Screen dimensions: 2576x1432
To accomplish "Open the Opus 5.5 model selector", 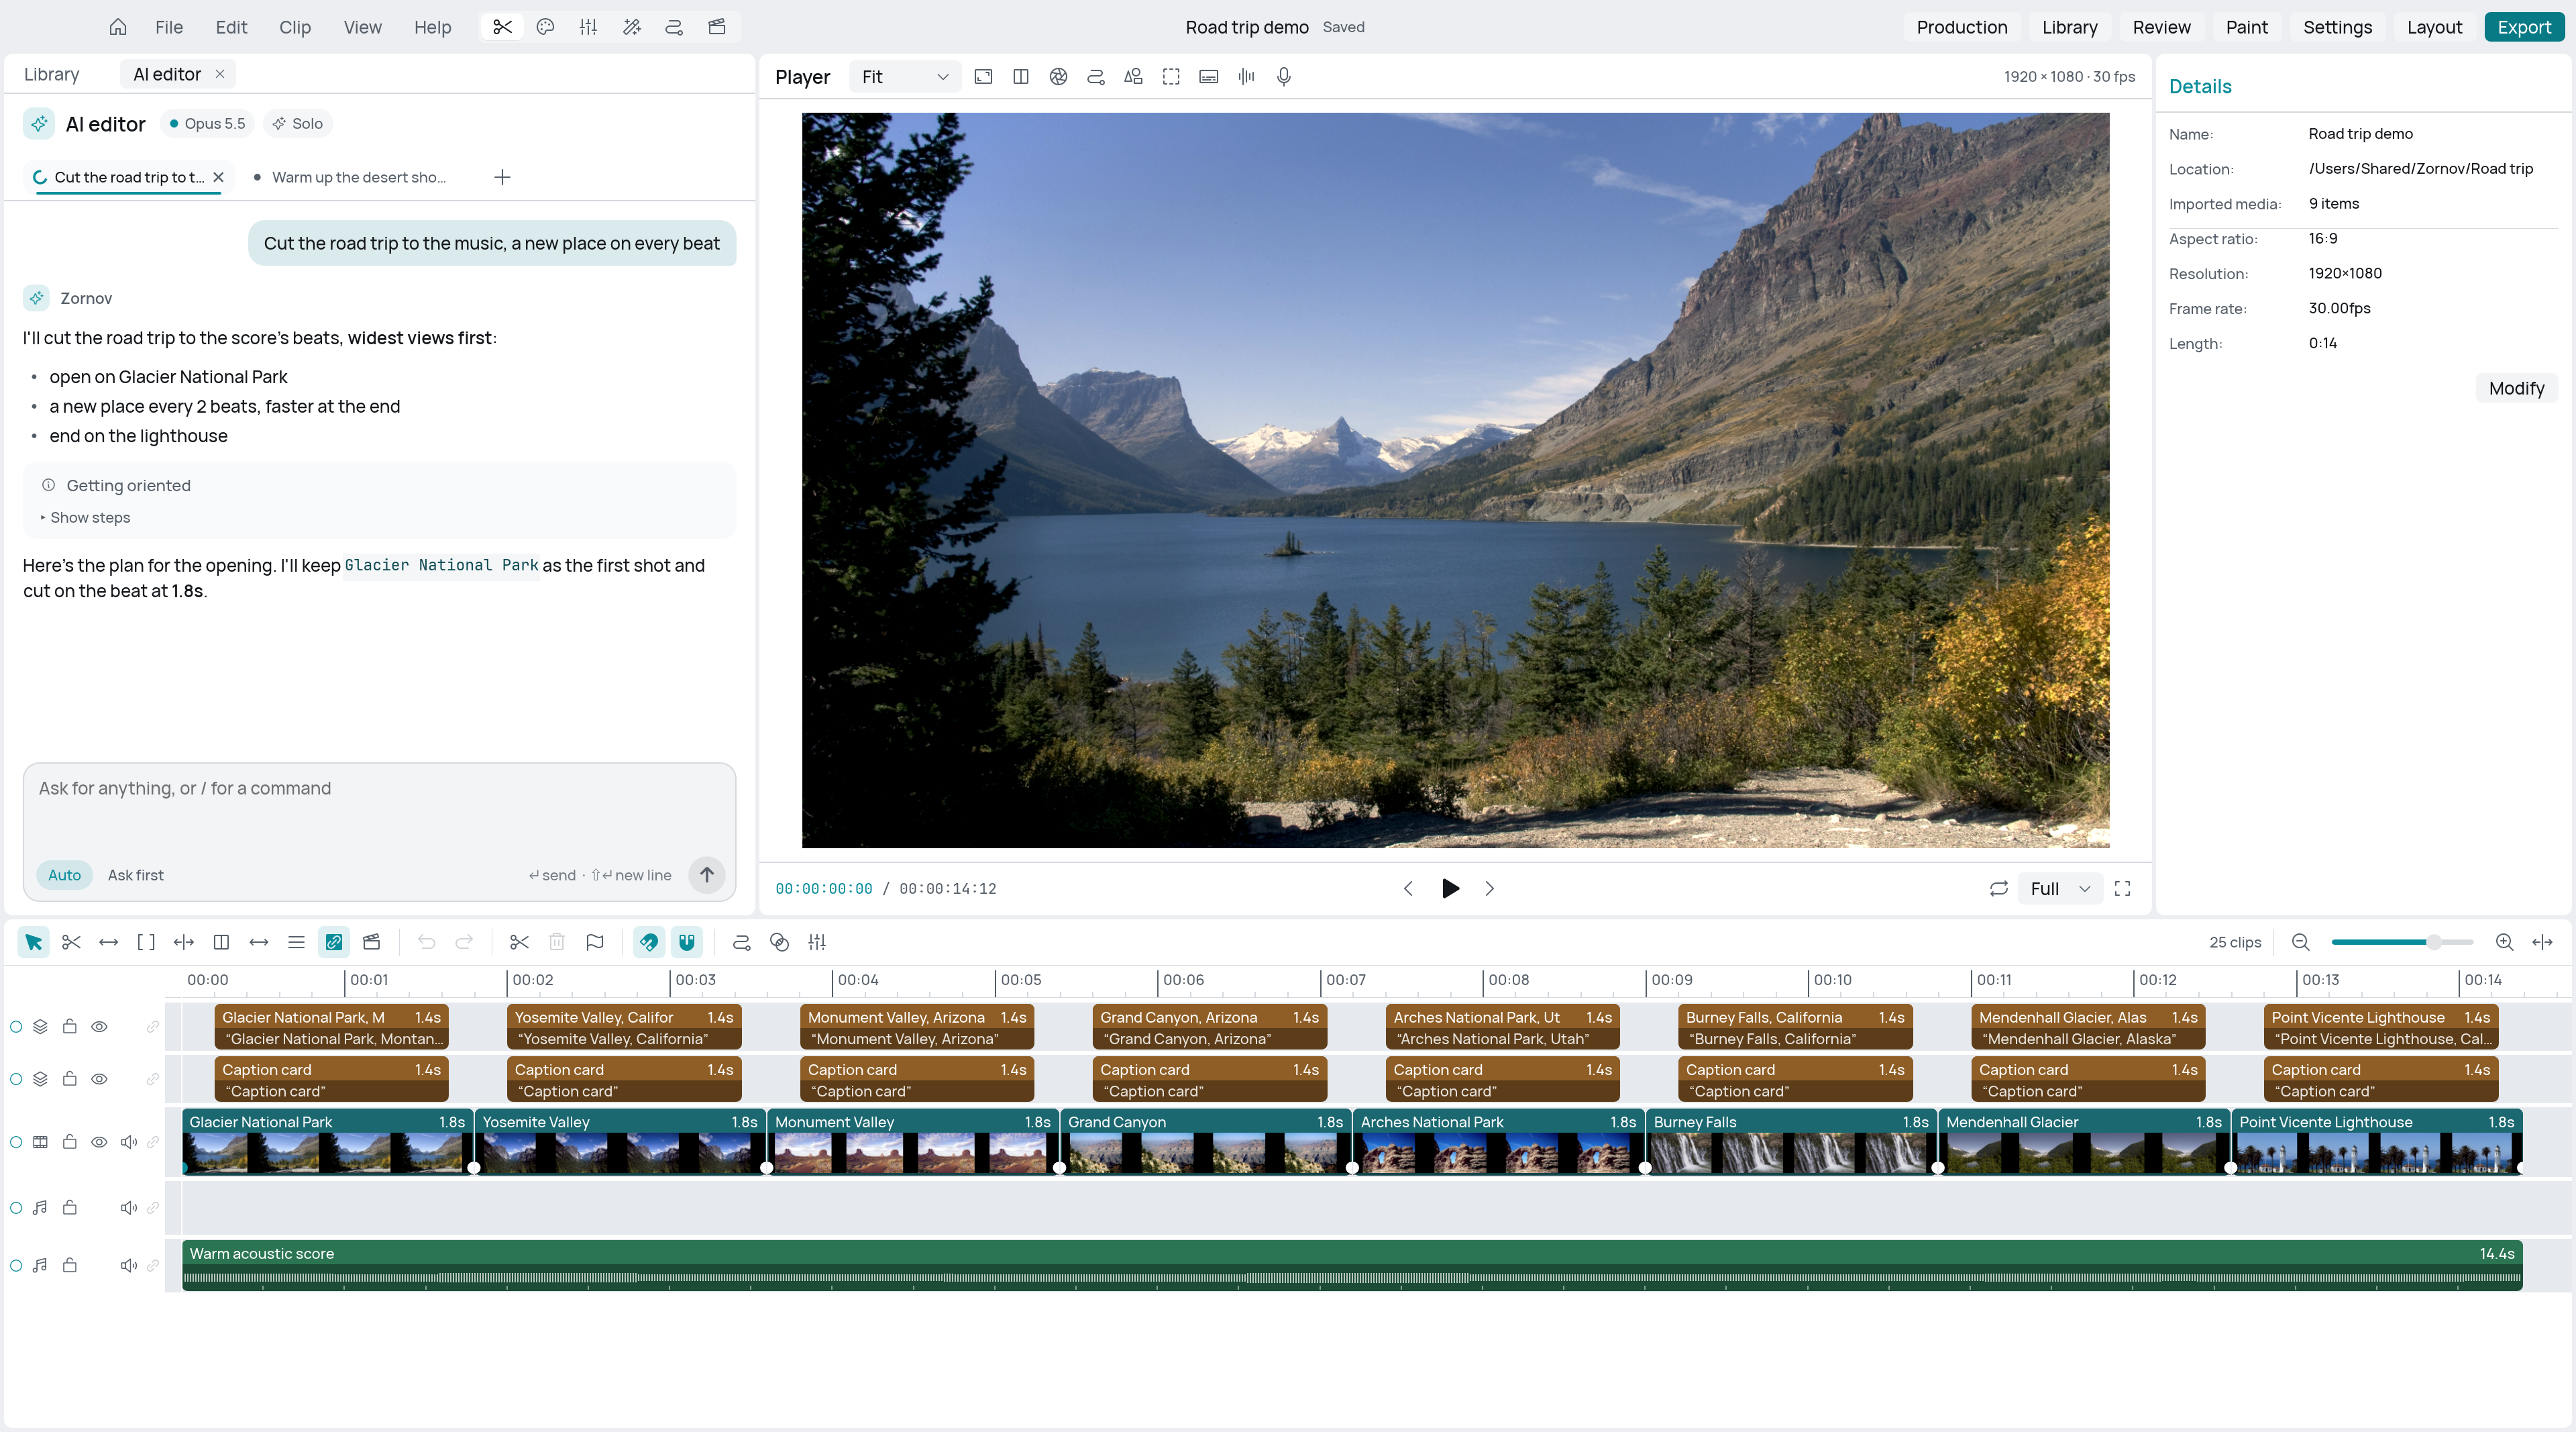I will (207, 124).
